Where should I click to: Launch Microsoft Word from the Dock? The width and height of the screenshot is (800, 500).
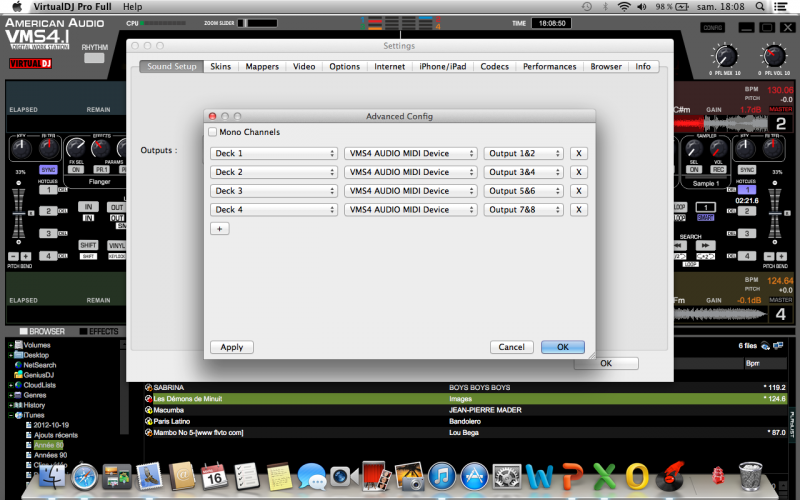click(x=539, y=477)
